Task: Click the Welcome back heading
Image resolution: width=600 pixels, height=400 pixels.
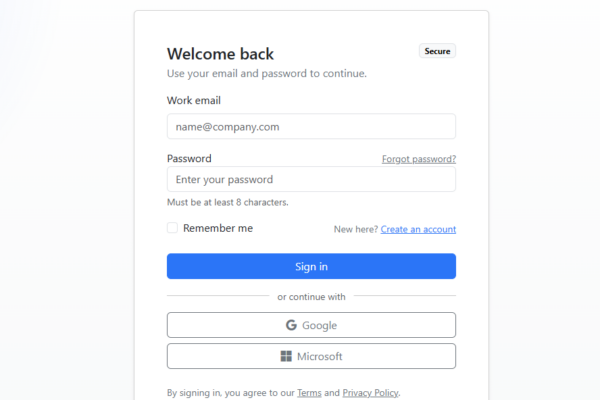Action: point(220,54)
